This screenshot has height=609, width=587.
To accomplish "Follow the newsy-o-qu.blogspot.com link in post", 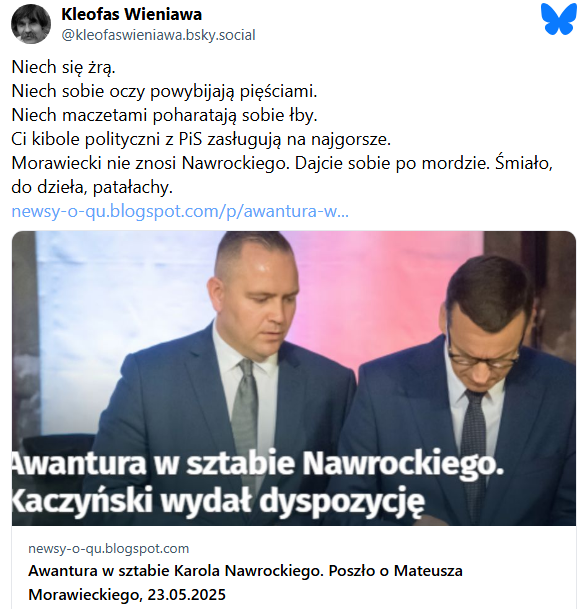I will 180,211.
